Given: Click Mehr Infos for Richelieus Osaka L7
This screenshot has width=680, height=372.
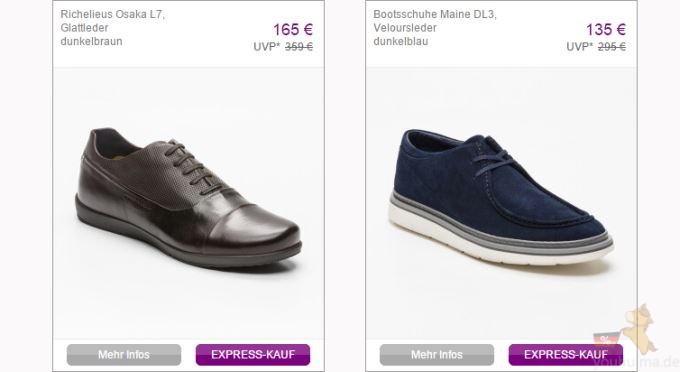Looking at the screenshot, I should [x=124, y=355].
